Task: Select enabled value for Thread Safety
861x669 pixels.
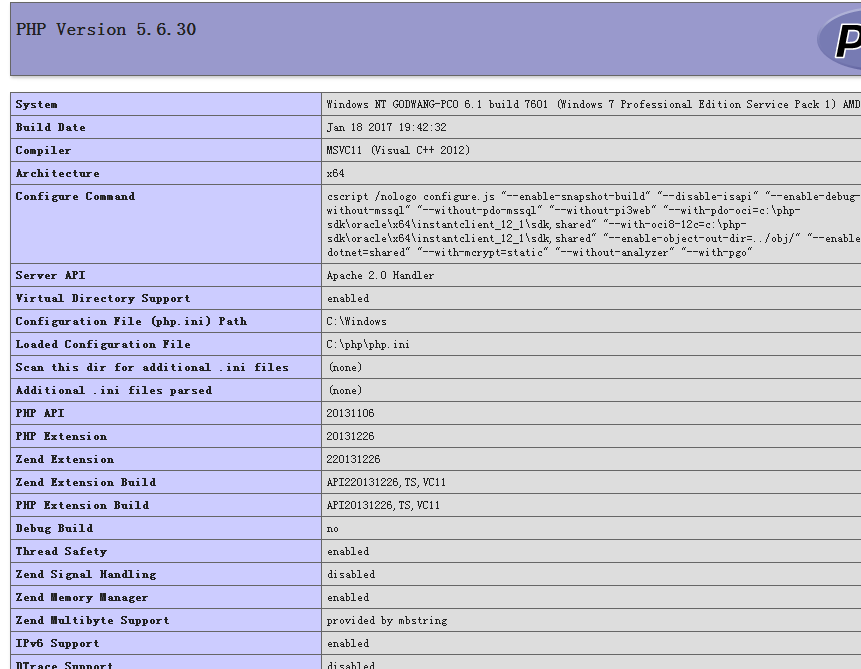Action: 348,552
